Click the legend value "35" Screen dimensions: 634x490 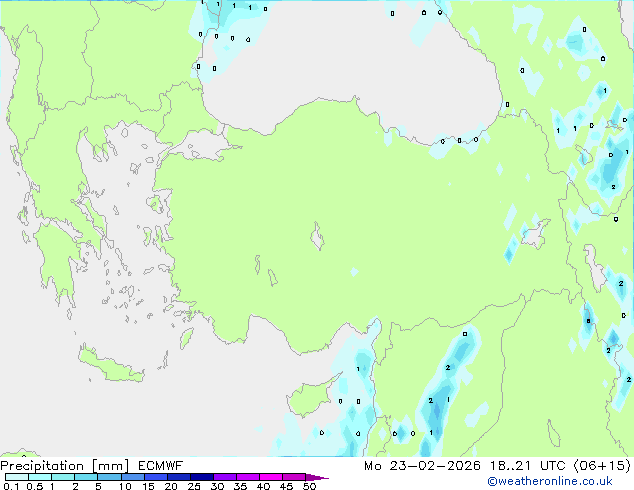point(240,486)
